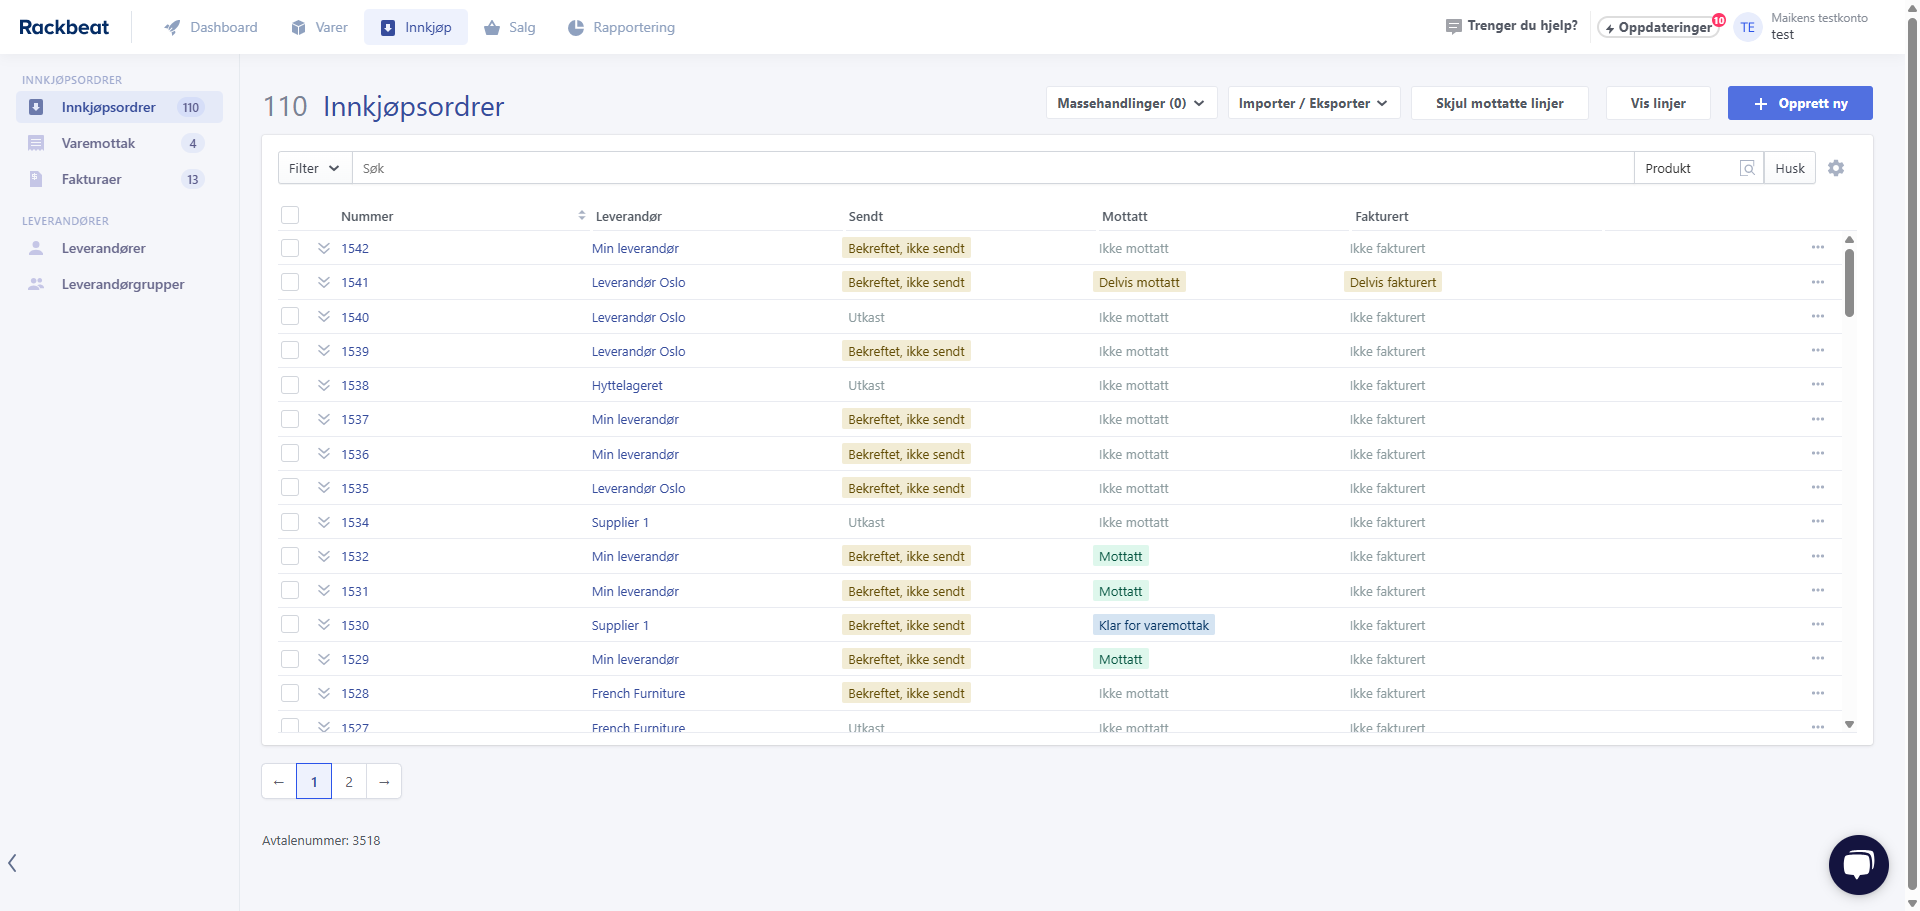This screenshot has height=911, width=1920.
Task: Click the Nummer column sort arrows
Action: (581, 216)
